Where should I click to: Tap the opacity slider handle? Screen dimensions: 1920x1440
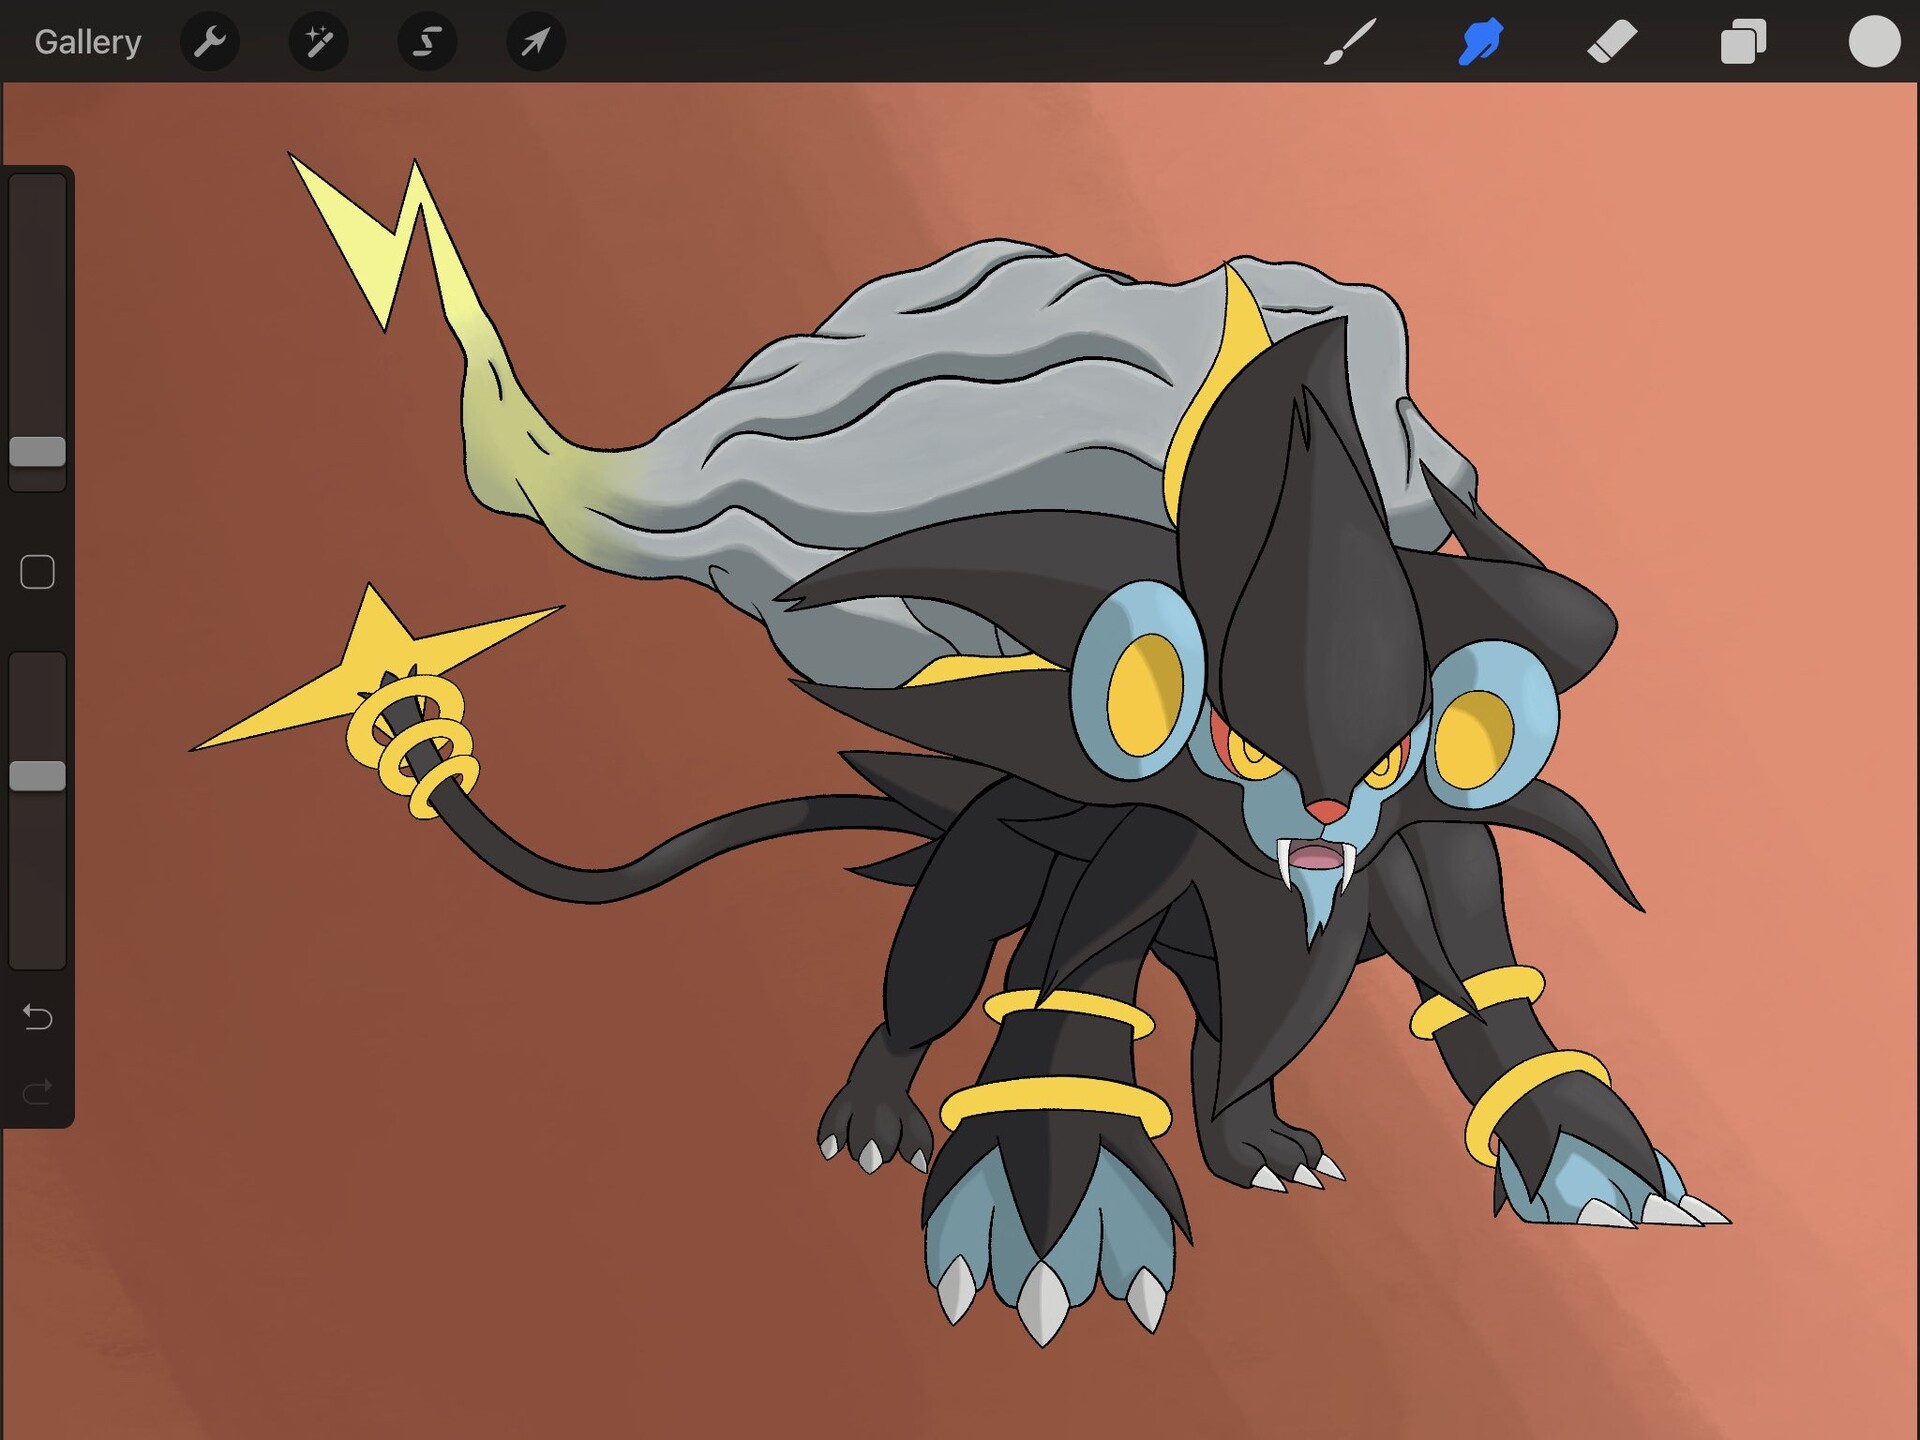38,773
